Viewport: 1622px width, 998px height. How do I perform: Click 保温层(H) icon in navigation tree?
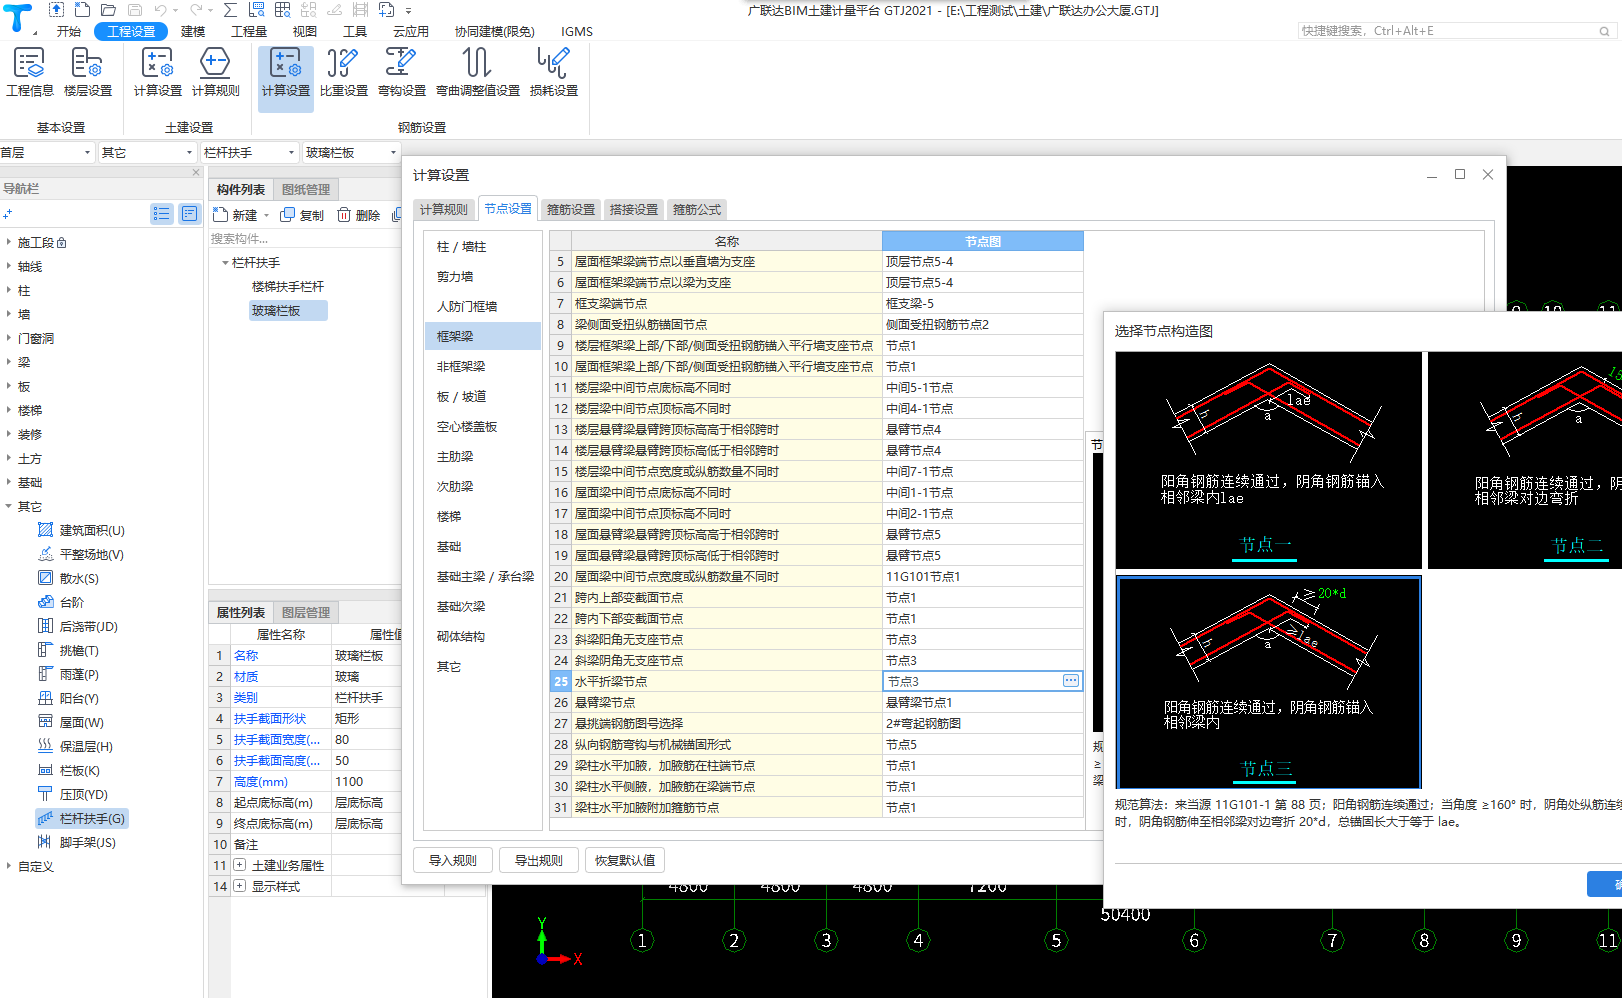coord(45,746)
